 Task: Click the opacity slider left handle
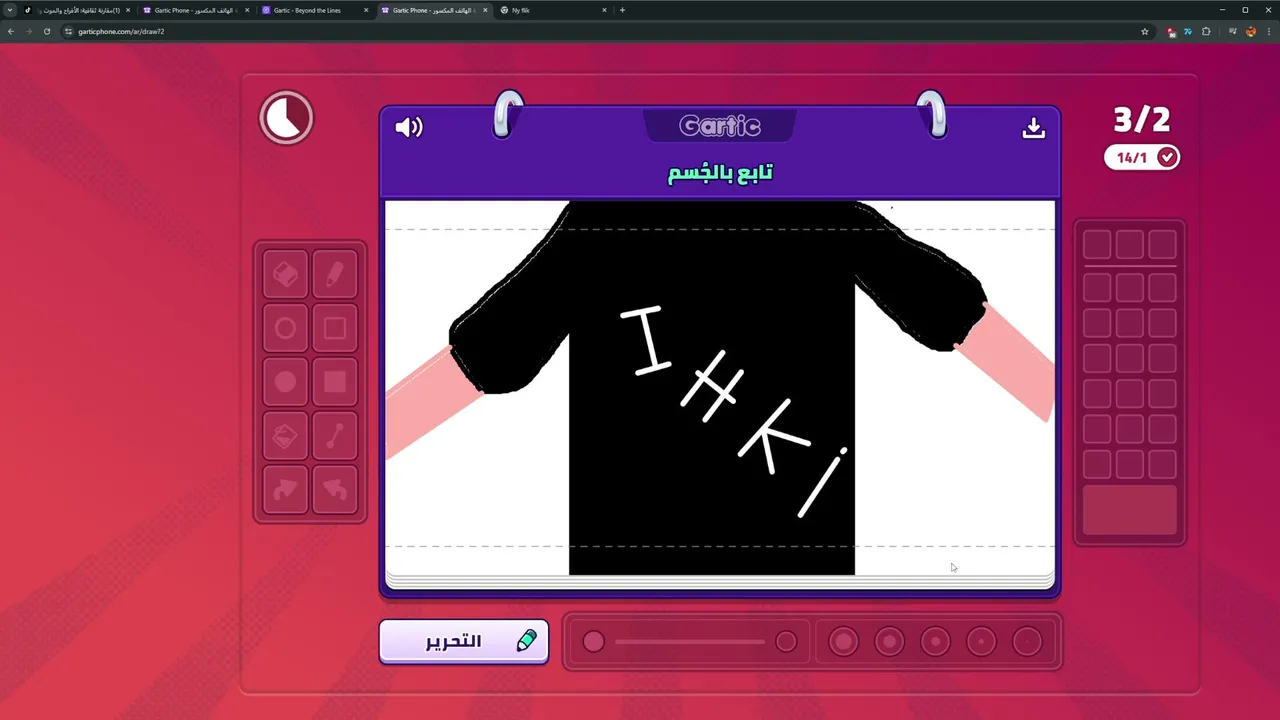click(594, 642)
